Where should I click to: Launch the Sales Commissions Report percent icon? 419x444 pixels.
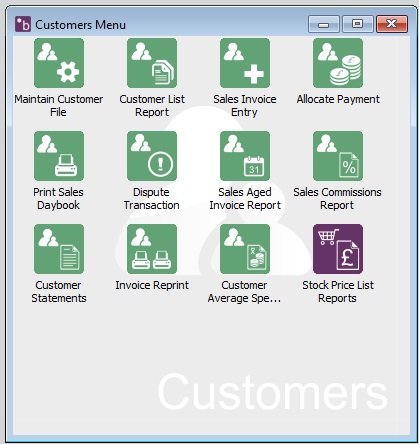(x=338, y=156)
